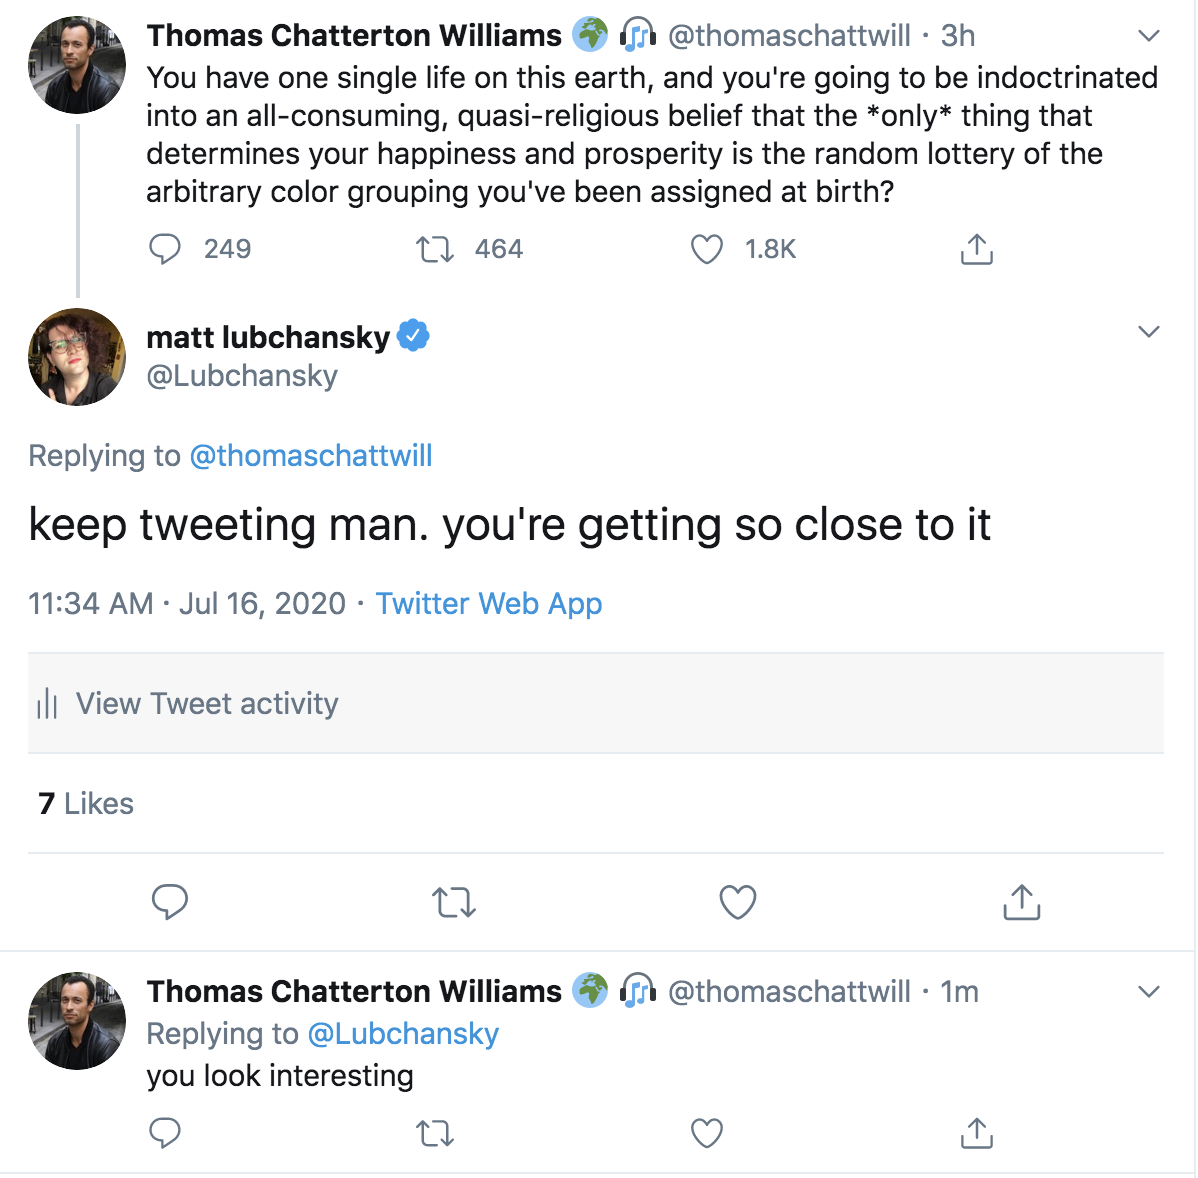The height and width of the screenshot is (1178, 1198).
Task: Open the blue @thomaschattwill mention link
Action: (x=311, y=456)
